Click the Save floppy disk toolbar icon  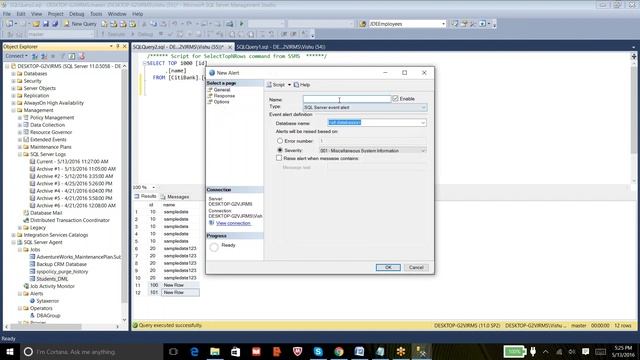46,24
